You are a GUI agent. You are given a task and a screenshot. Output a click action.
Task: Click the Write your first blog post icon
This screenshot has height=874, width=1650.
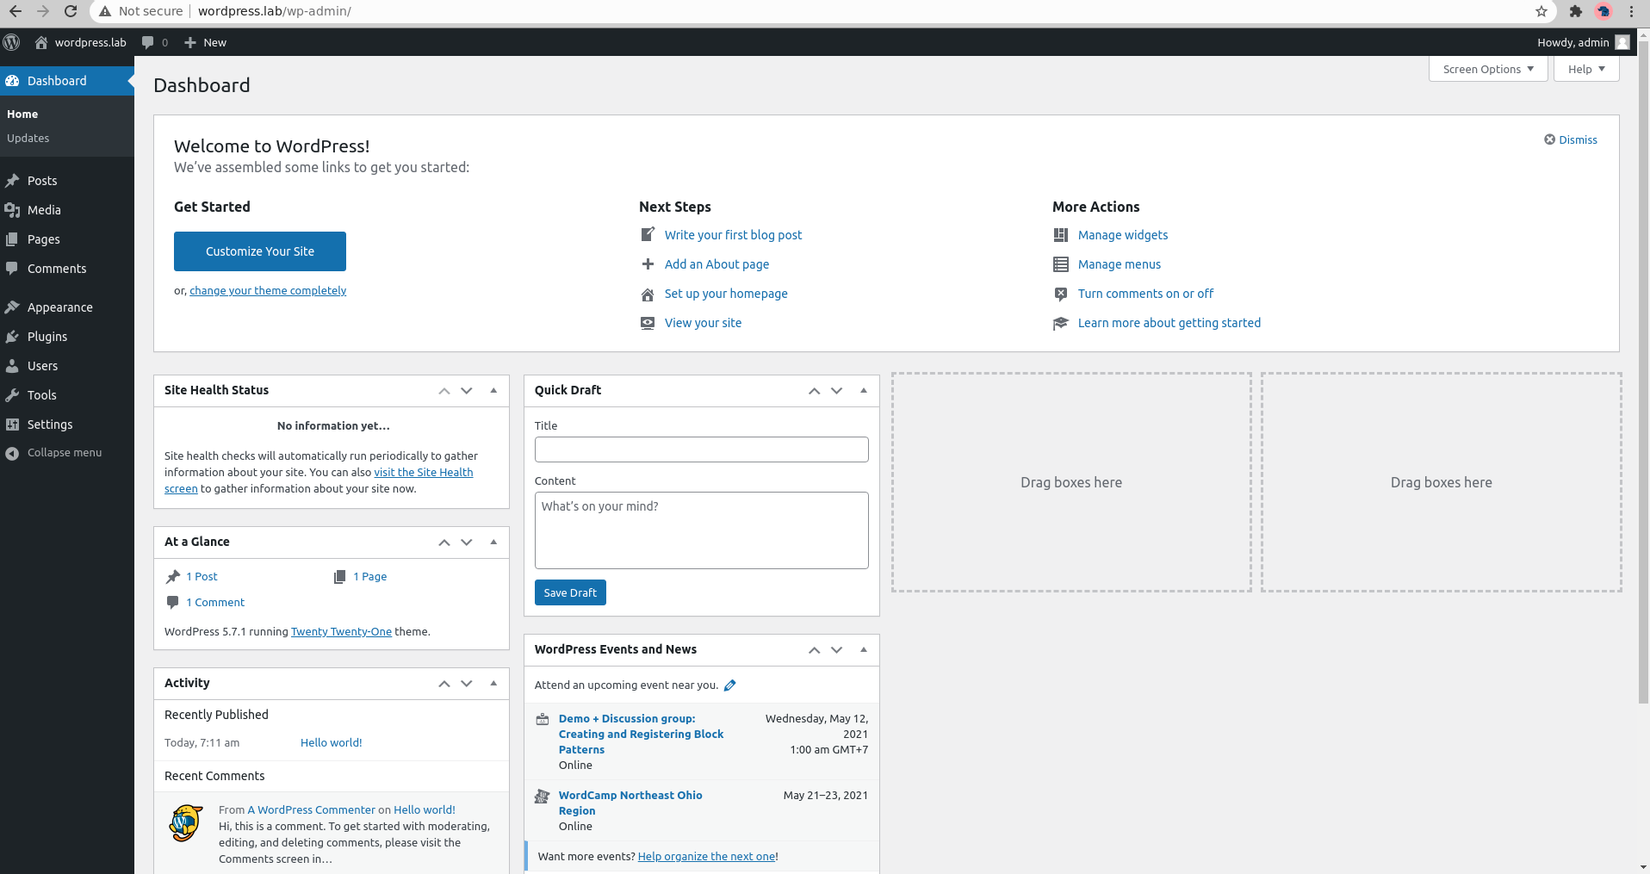click(647, 234)
